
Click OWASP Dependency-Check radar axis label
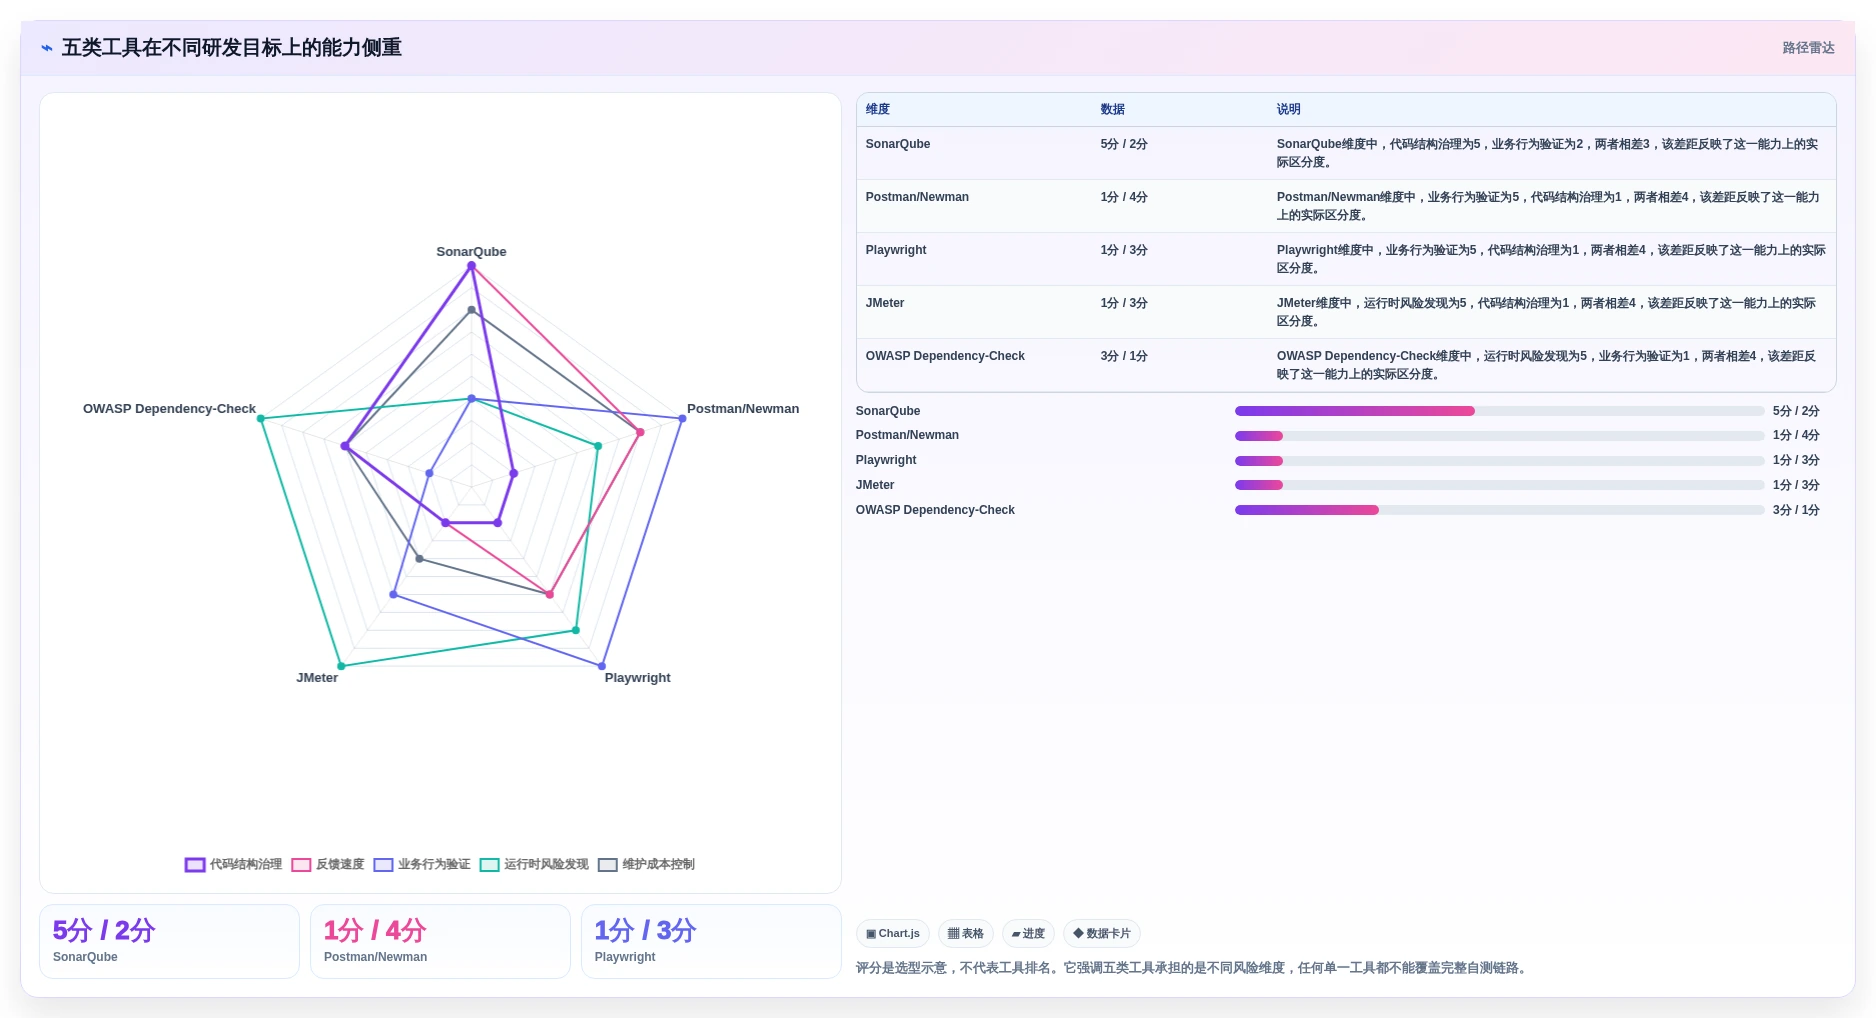click(169, 409)
